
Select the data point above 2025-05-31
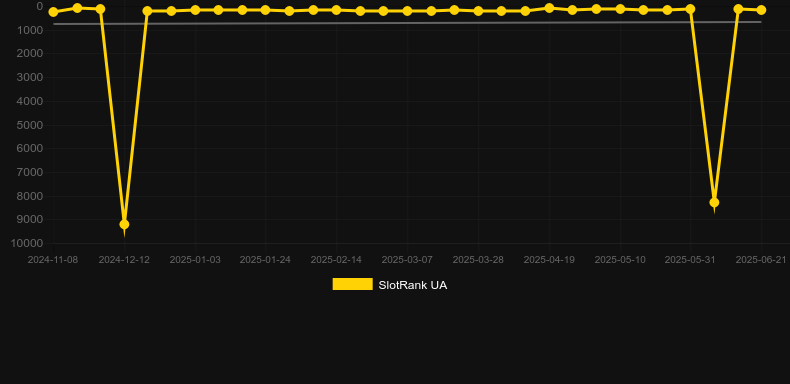(690, 9)
